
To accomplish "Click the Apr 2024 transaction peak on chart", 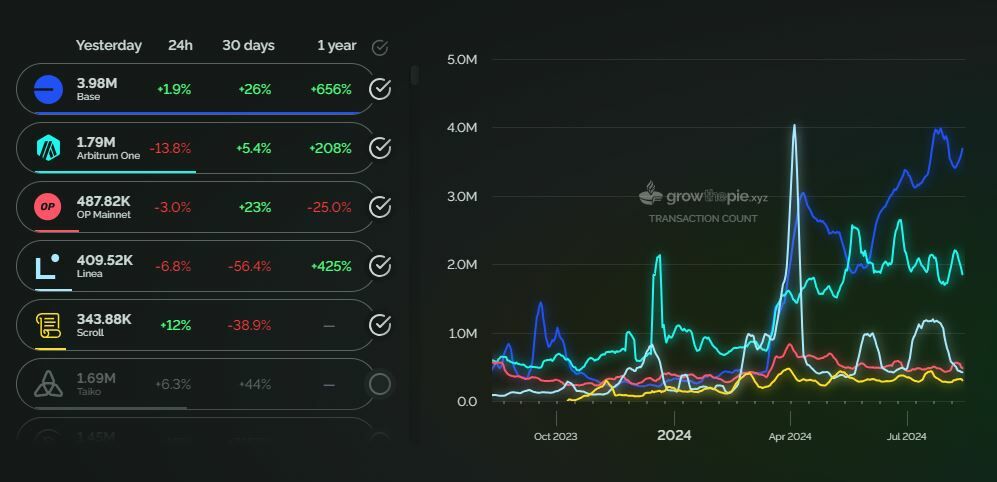I will (794, 127).
